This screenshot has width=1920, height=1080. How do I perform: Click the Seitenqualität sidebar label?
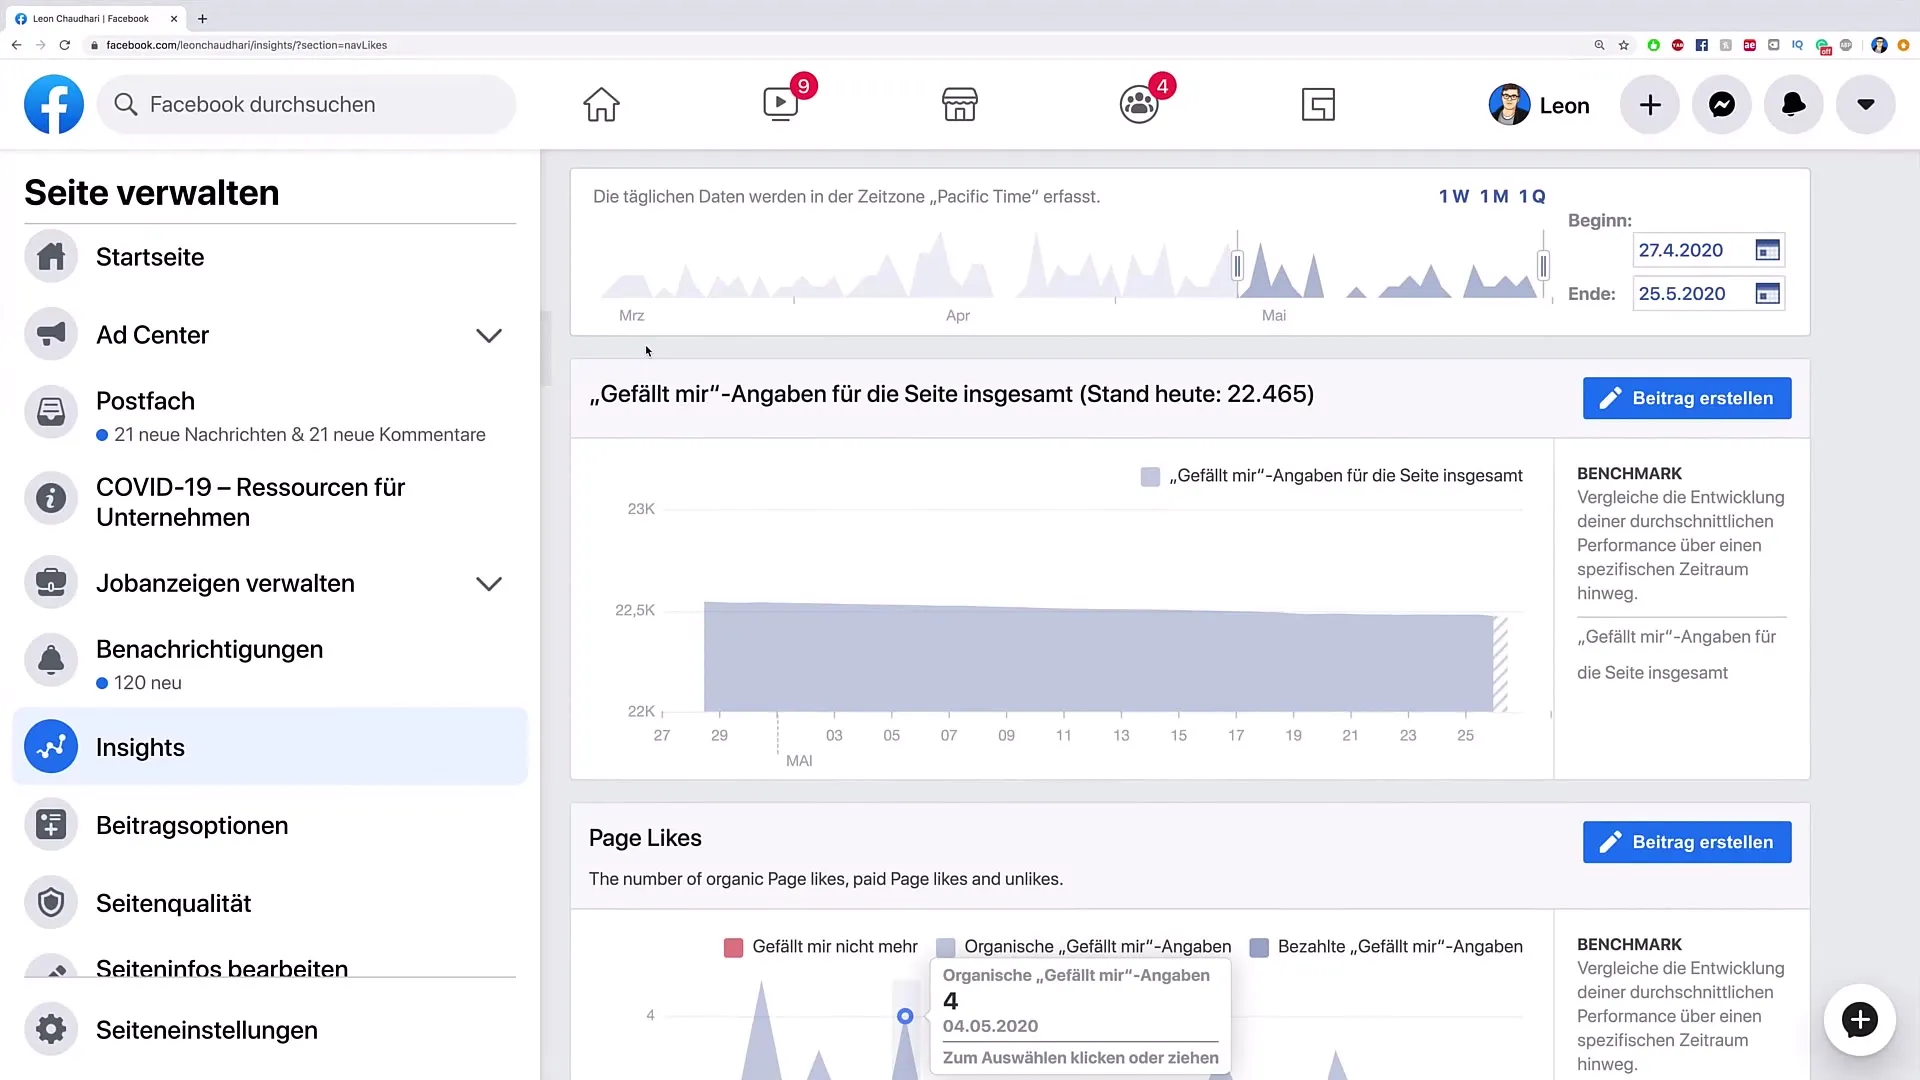pyautogui.click(x=174, y=903)
